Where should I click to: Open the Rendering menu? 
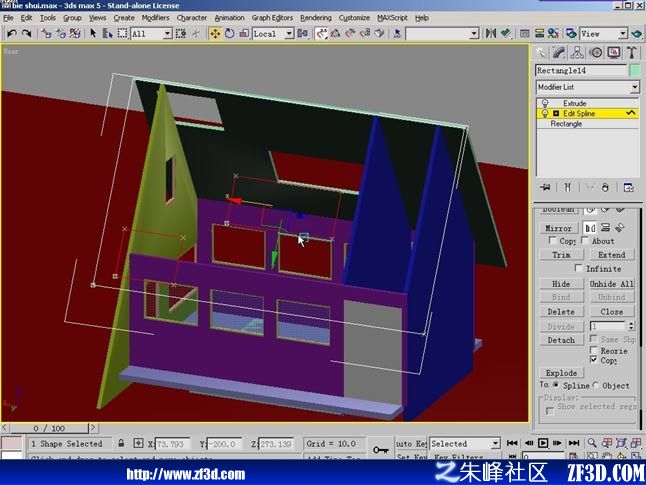click(316, 18)
